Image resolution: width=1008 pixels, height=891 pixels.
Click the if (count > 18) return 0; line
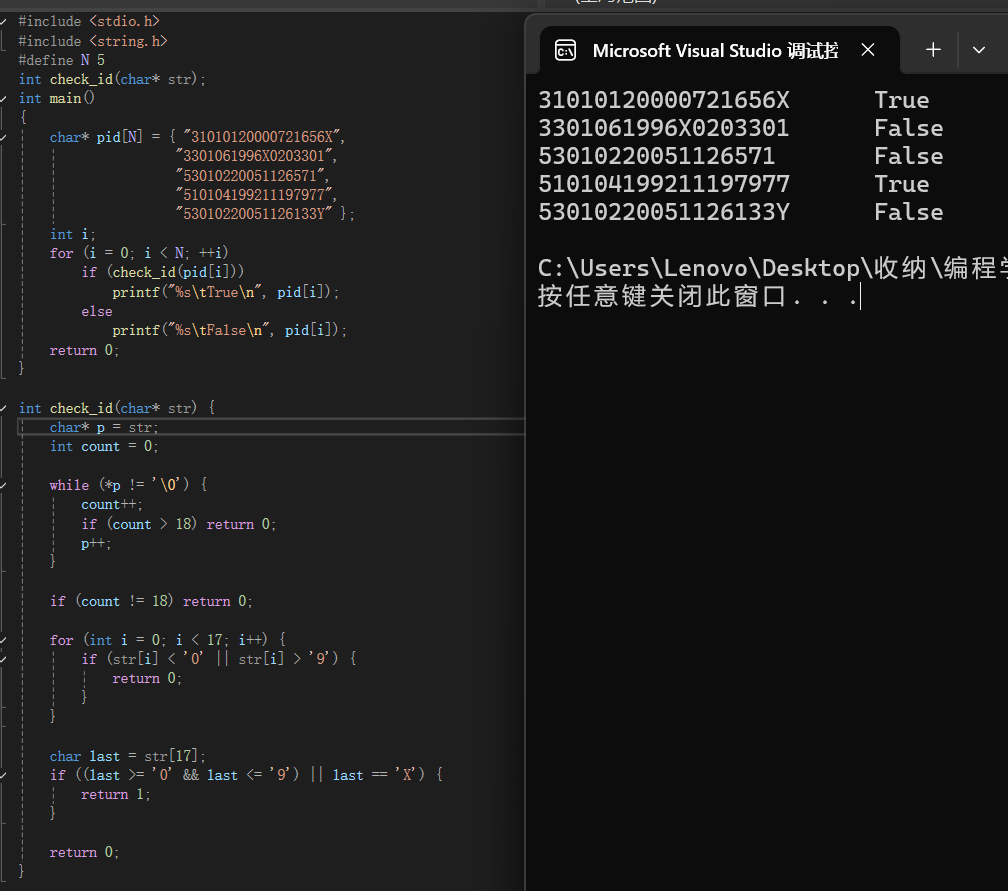point(179,524)
